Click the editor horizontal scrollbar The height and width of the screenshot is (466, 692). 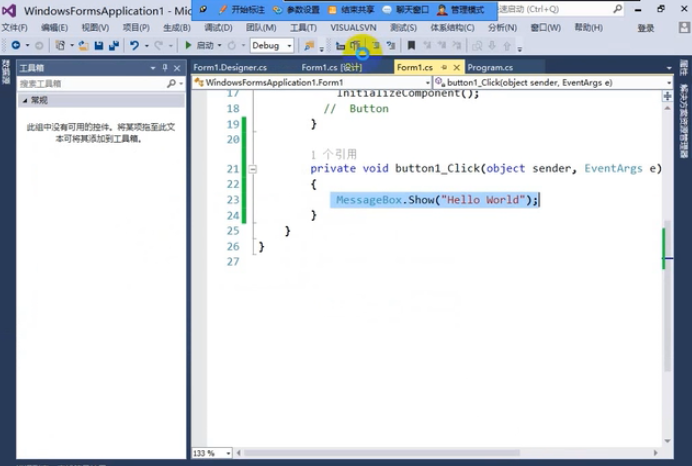coord(382,453)
